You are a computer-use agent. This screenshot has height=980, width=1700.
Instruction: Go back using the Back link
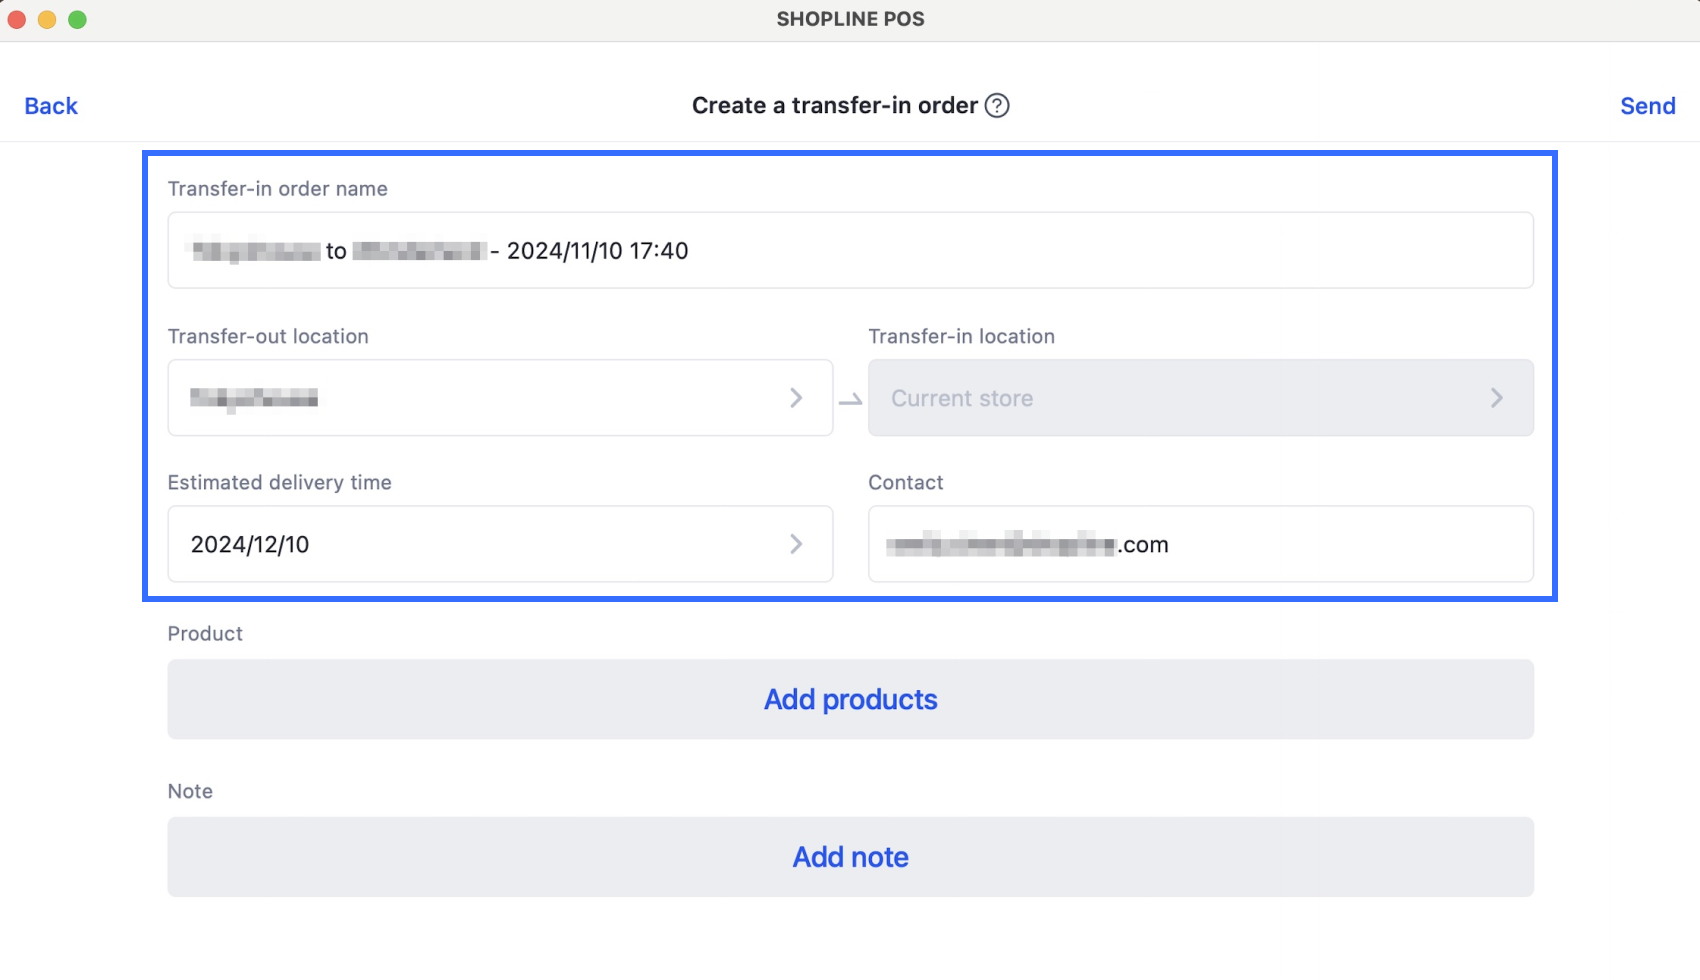coord(51,106)
